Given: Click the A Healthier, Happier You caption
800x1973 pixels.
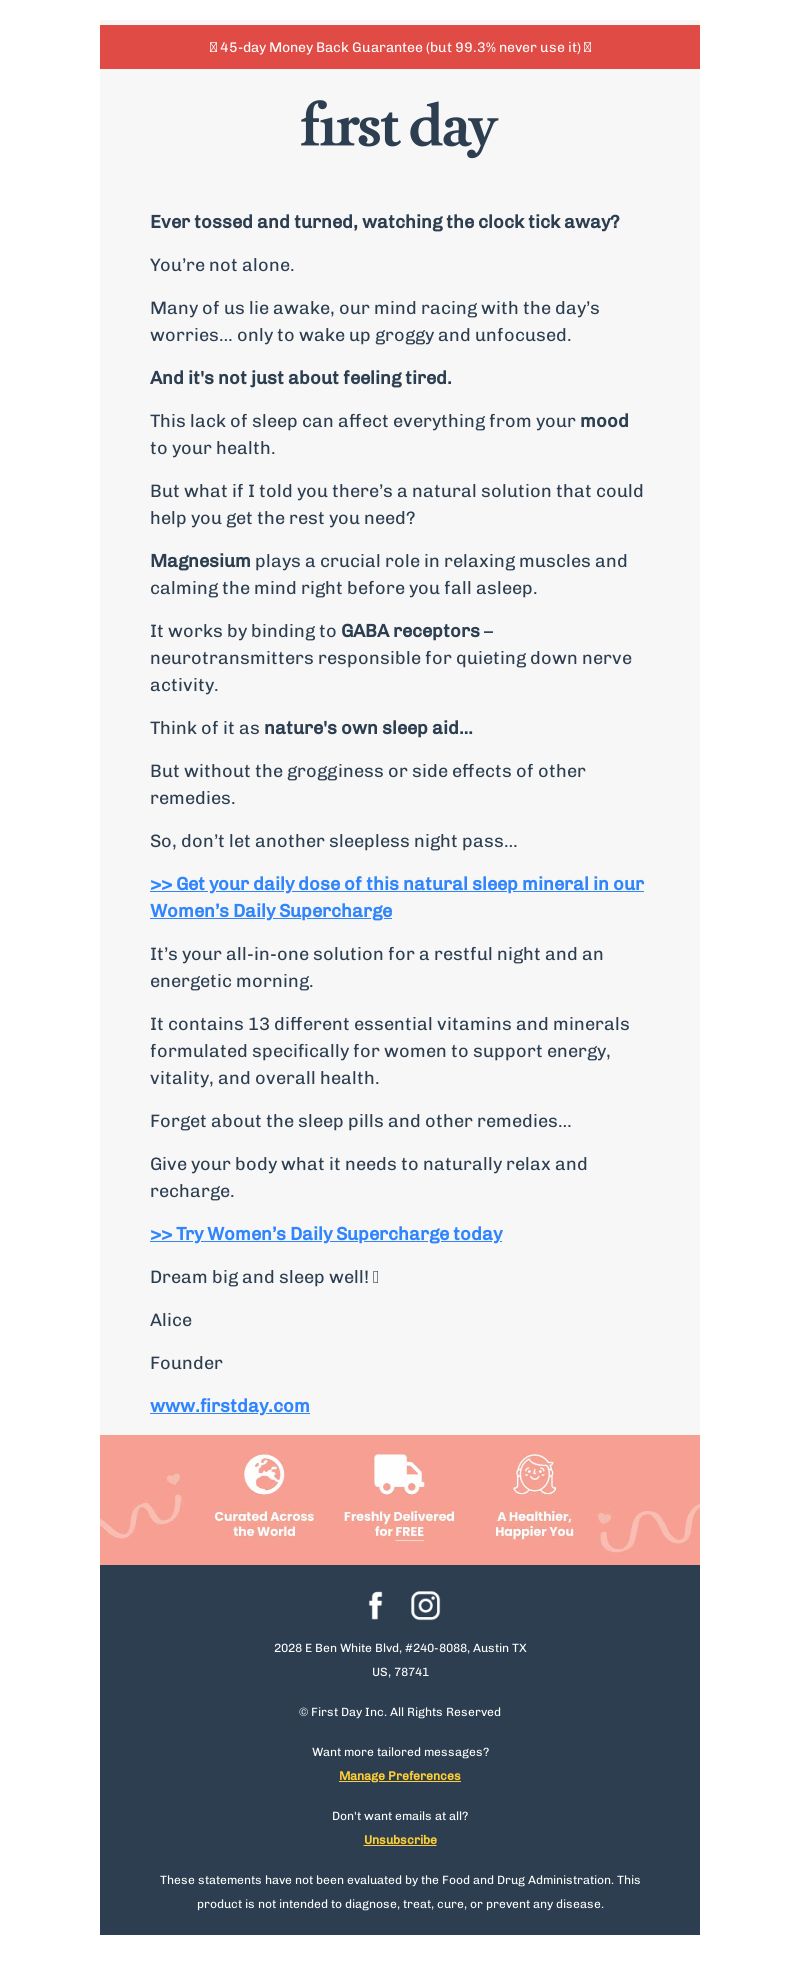Looking at the screenshot, I should tap(534, 1524).
